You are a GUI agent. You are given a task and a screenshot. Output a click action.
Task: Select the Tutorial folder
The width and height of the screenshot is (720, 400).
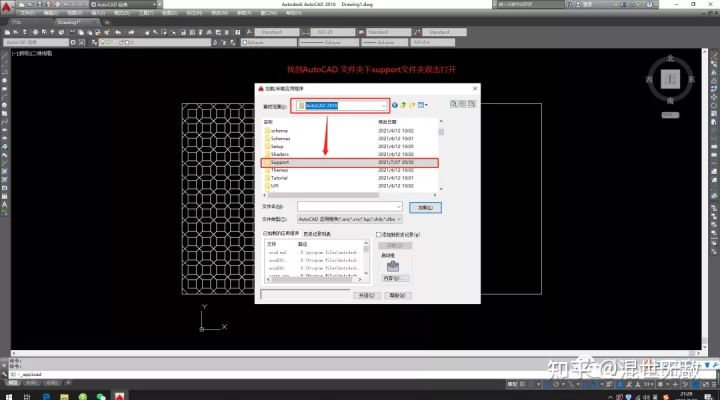280,177
